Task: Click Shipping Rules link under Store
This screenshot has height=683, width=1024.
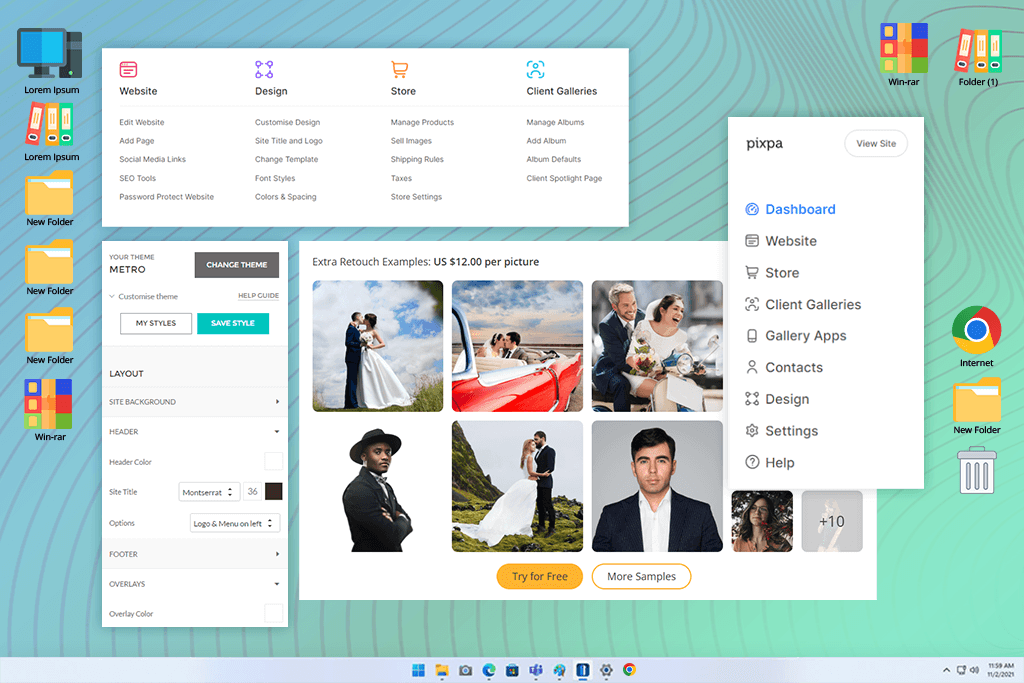Action: coord(417,159)
